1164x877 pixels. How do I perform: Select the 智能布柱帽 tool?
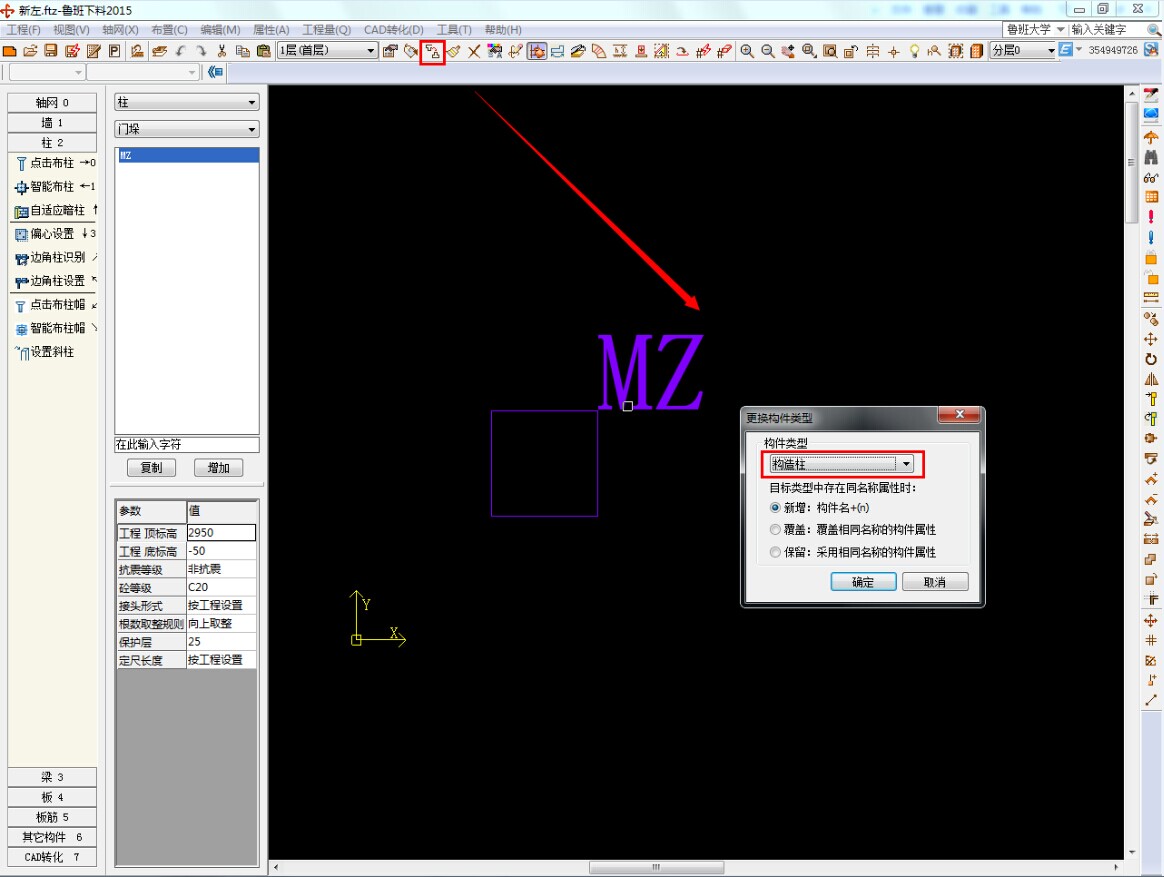pos(53,328)
